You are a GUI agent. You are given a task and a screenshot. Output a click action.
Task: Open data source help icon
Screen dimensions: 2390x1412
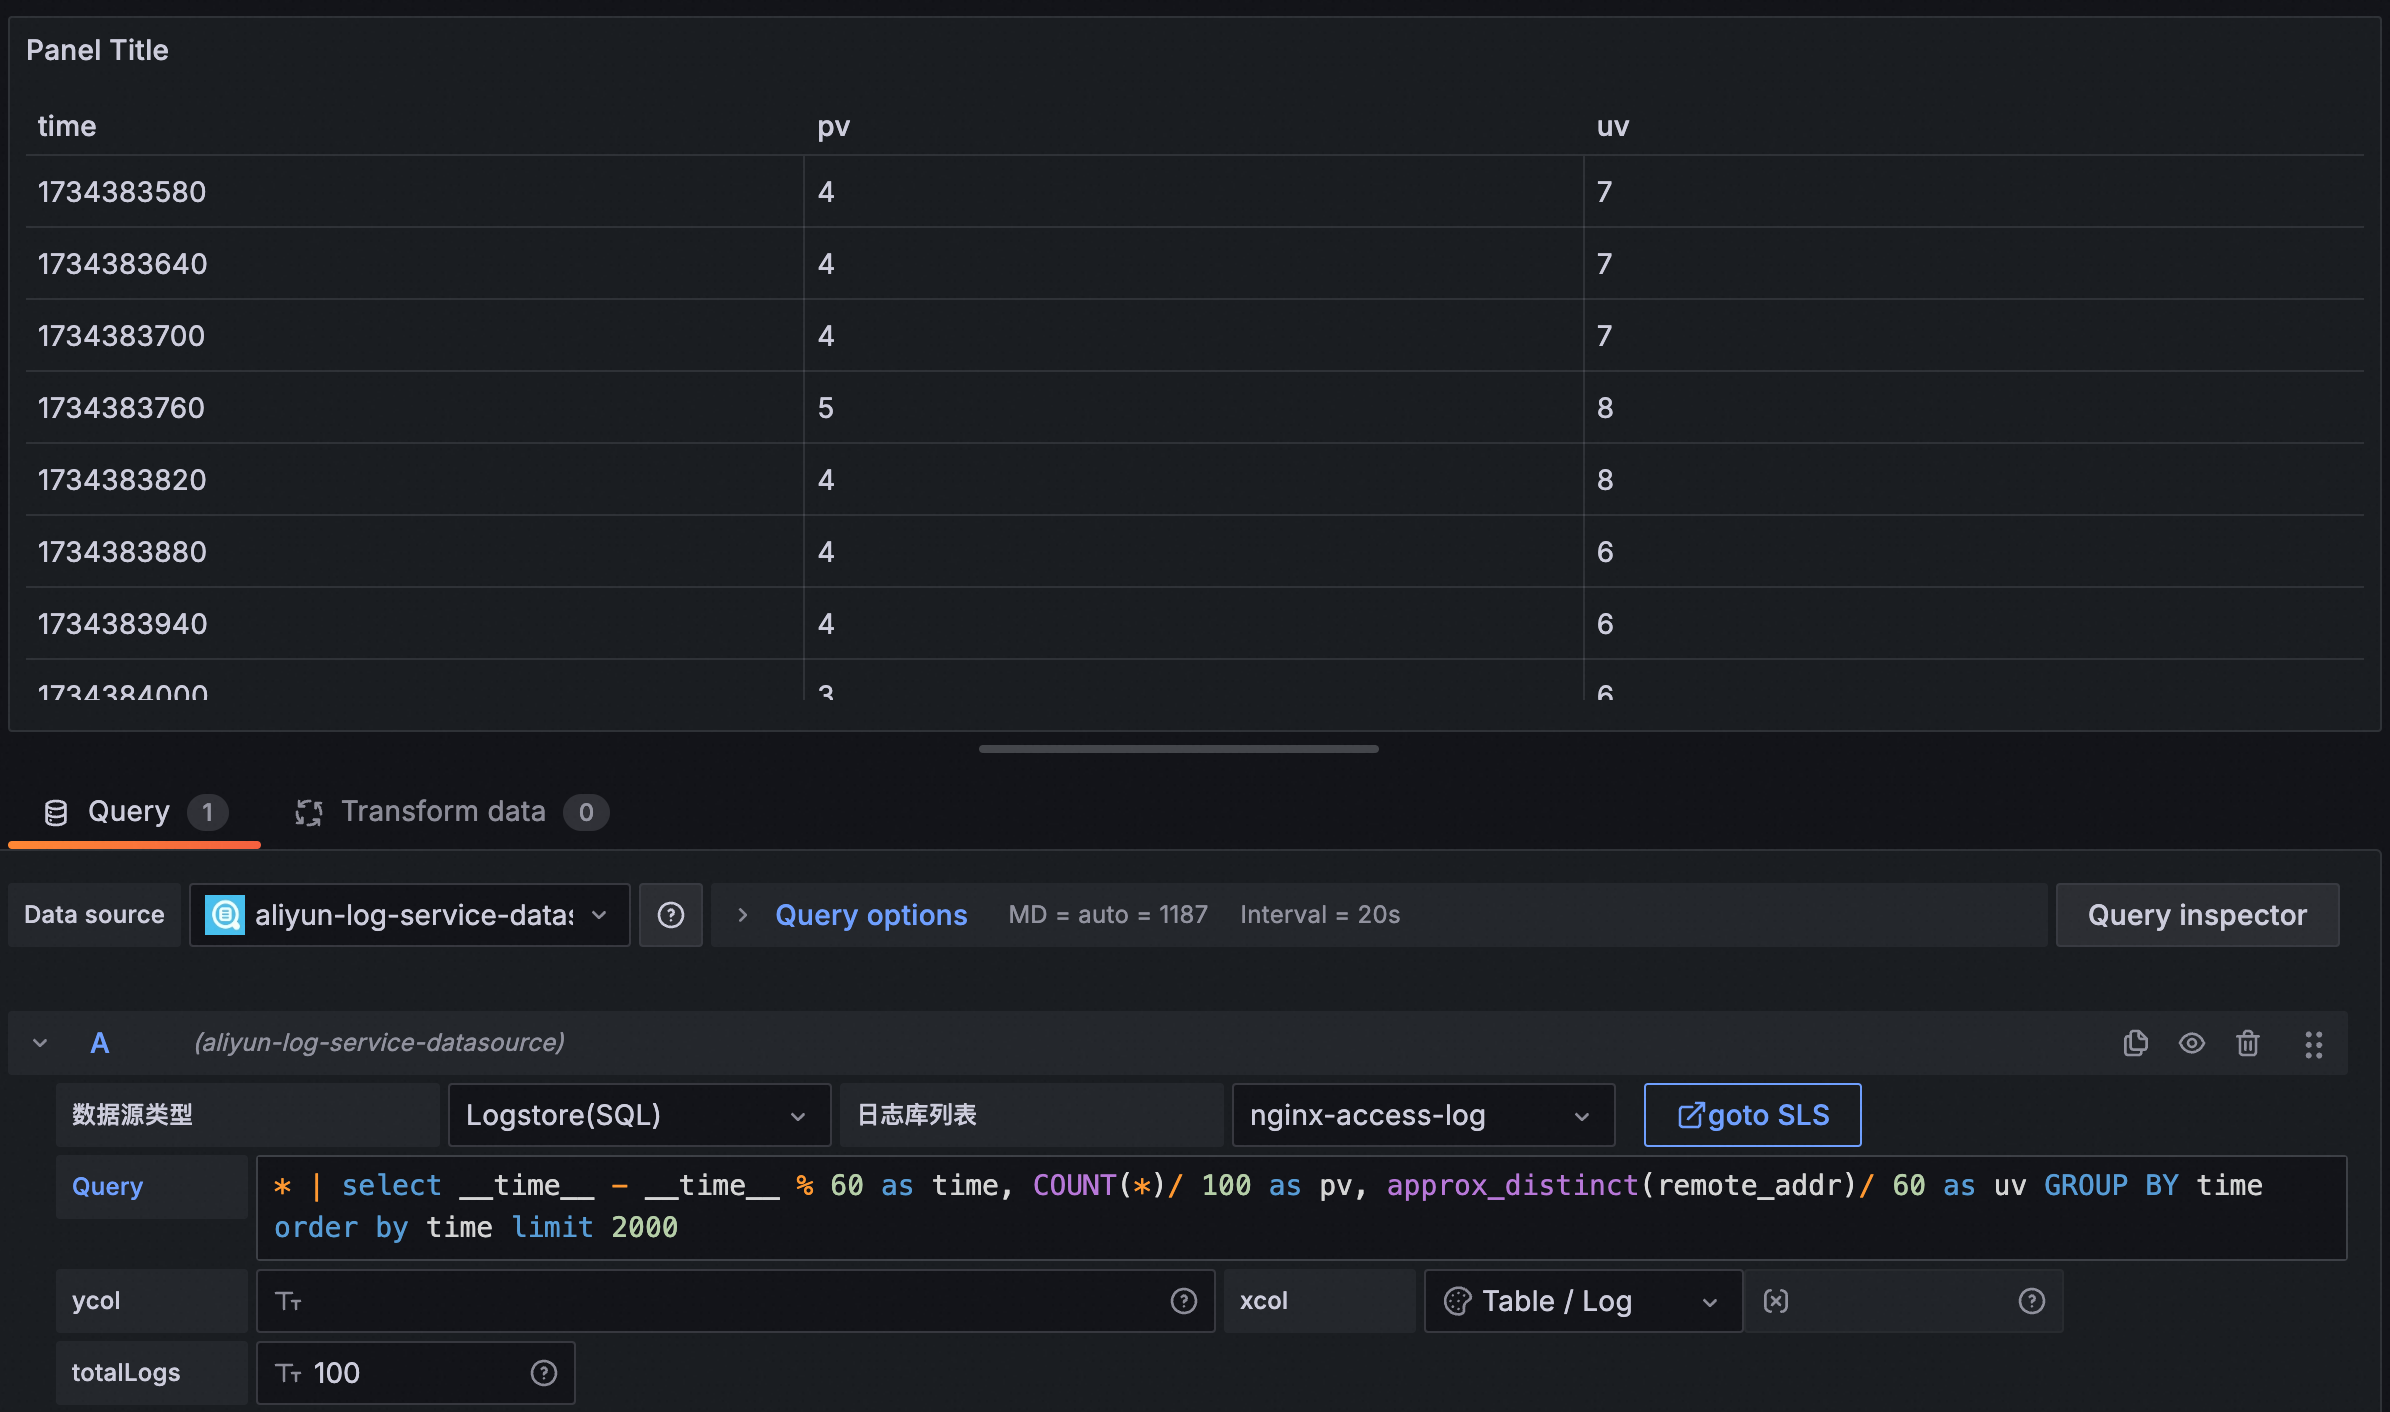(x=670, y=915)
